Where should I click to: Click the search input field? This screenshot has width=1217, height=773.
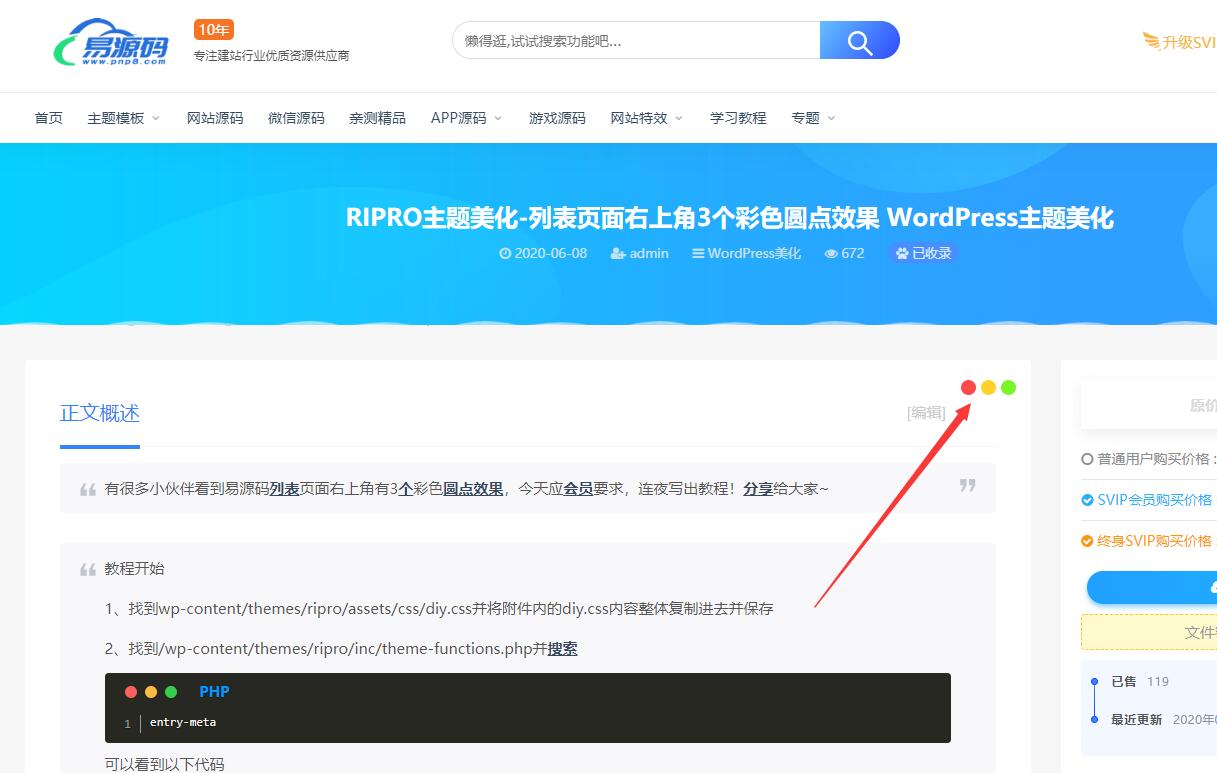(x=637, y=41)
